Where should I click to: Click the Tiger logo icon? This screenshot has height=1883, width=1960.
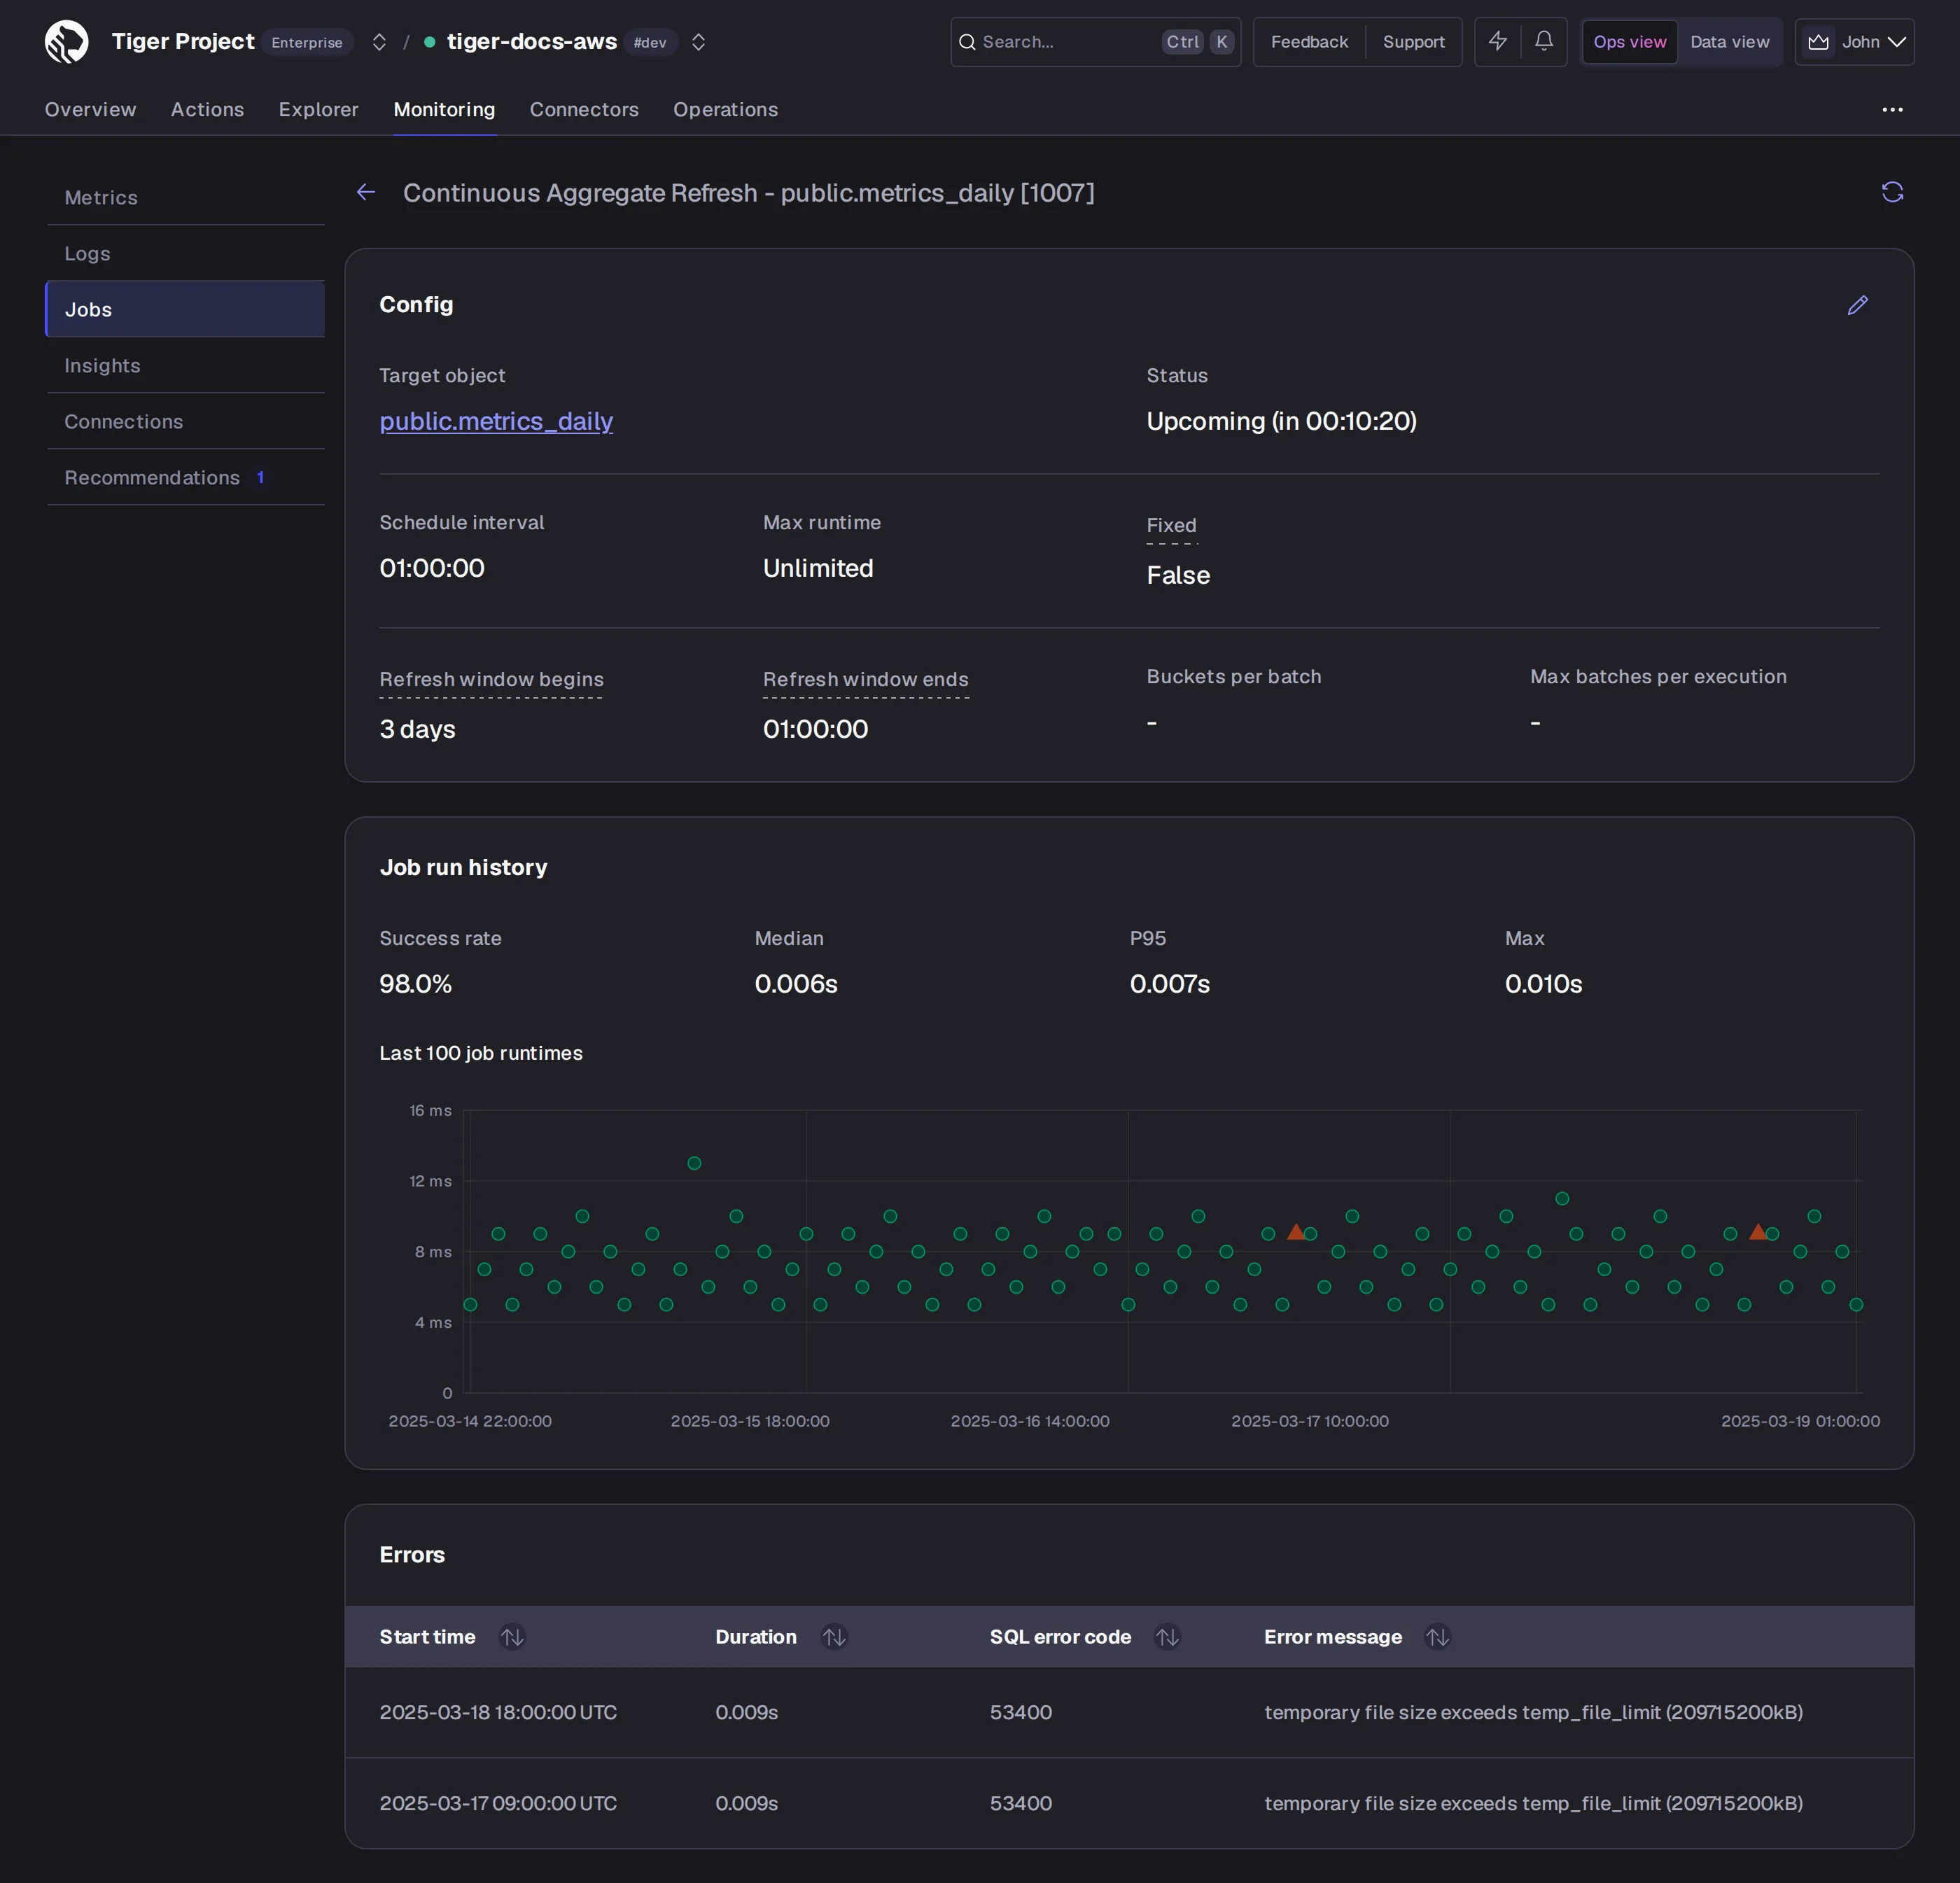[x=66, y=42]
